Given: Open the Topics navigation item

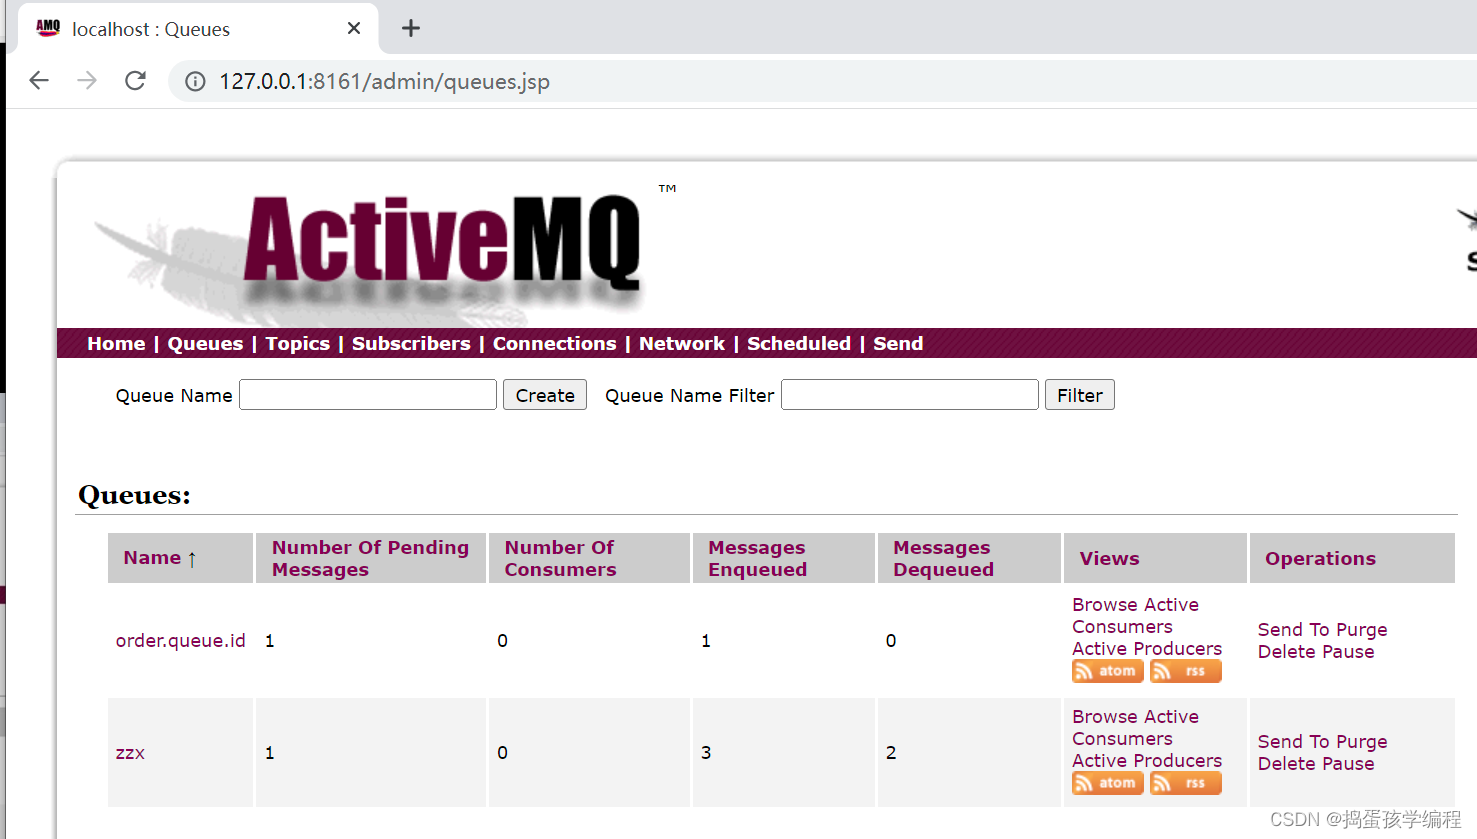Looking at the screenshot, I should (x=297, y=343).
